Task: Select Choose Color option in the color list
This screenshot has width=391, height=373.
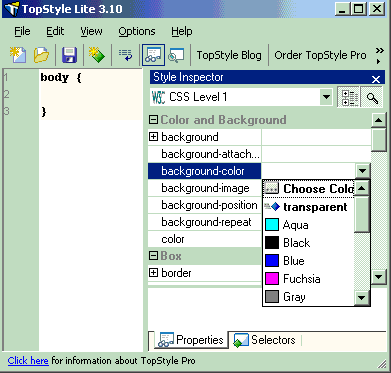Action: [x=308, y=189]
